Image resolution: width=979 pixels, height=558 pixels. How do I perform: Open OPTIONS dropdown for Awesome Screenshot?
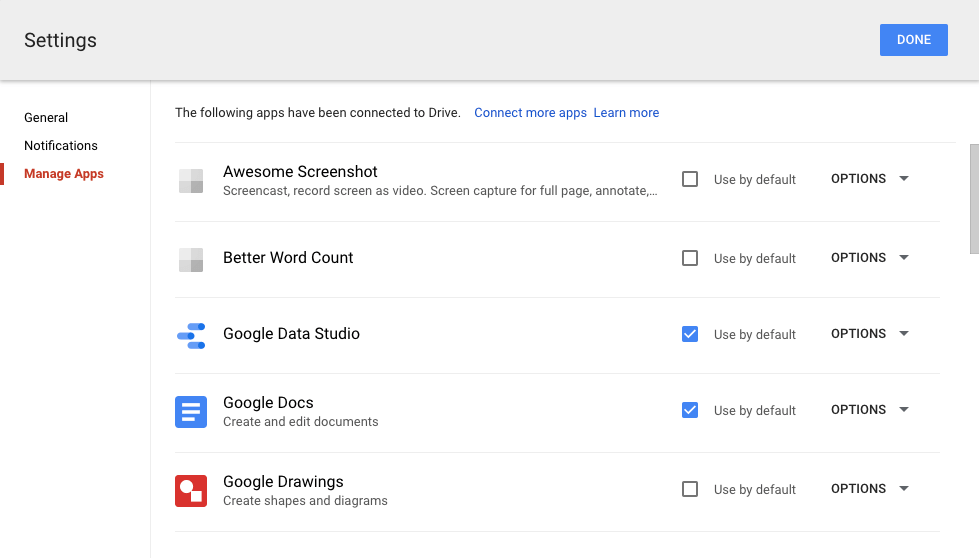870,179
